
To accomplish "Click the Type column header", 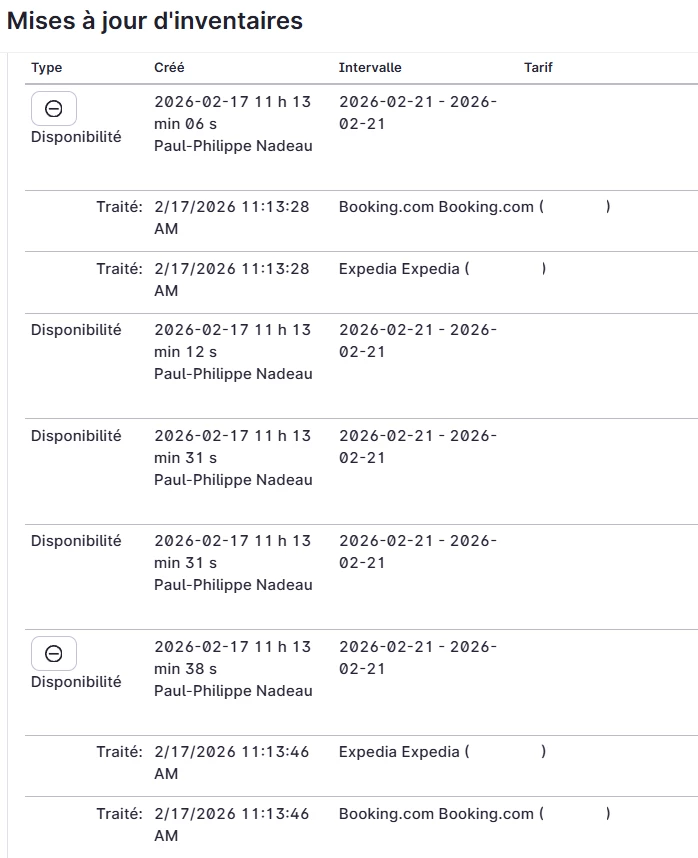I will 47,68.
